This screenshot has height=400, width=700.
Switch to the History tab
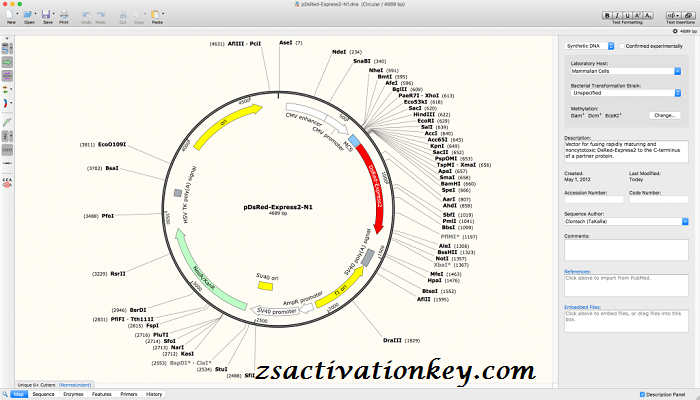pyautogui.click(x=154, y=394)
